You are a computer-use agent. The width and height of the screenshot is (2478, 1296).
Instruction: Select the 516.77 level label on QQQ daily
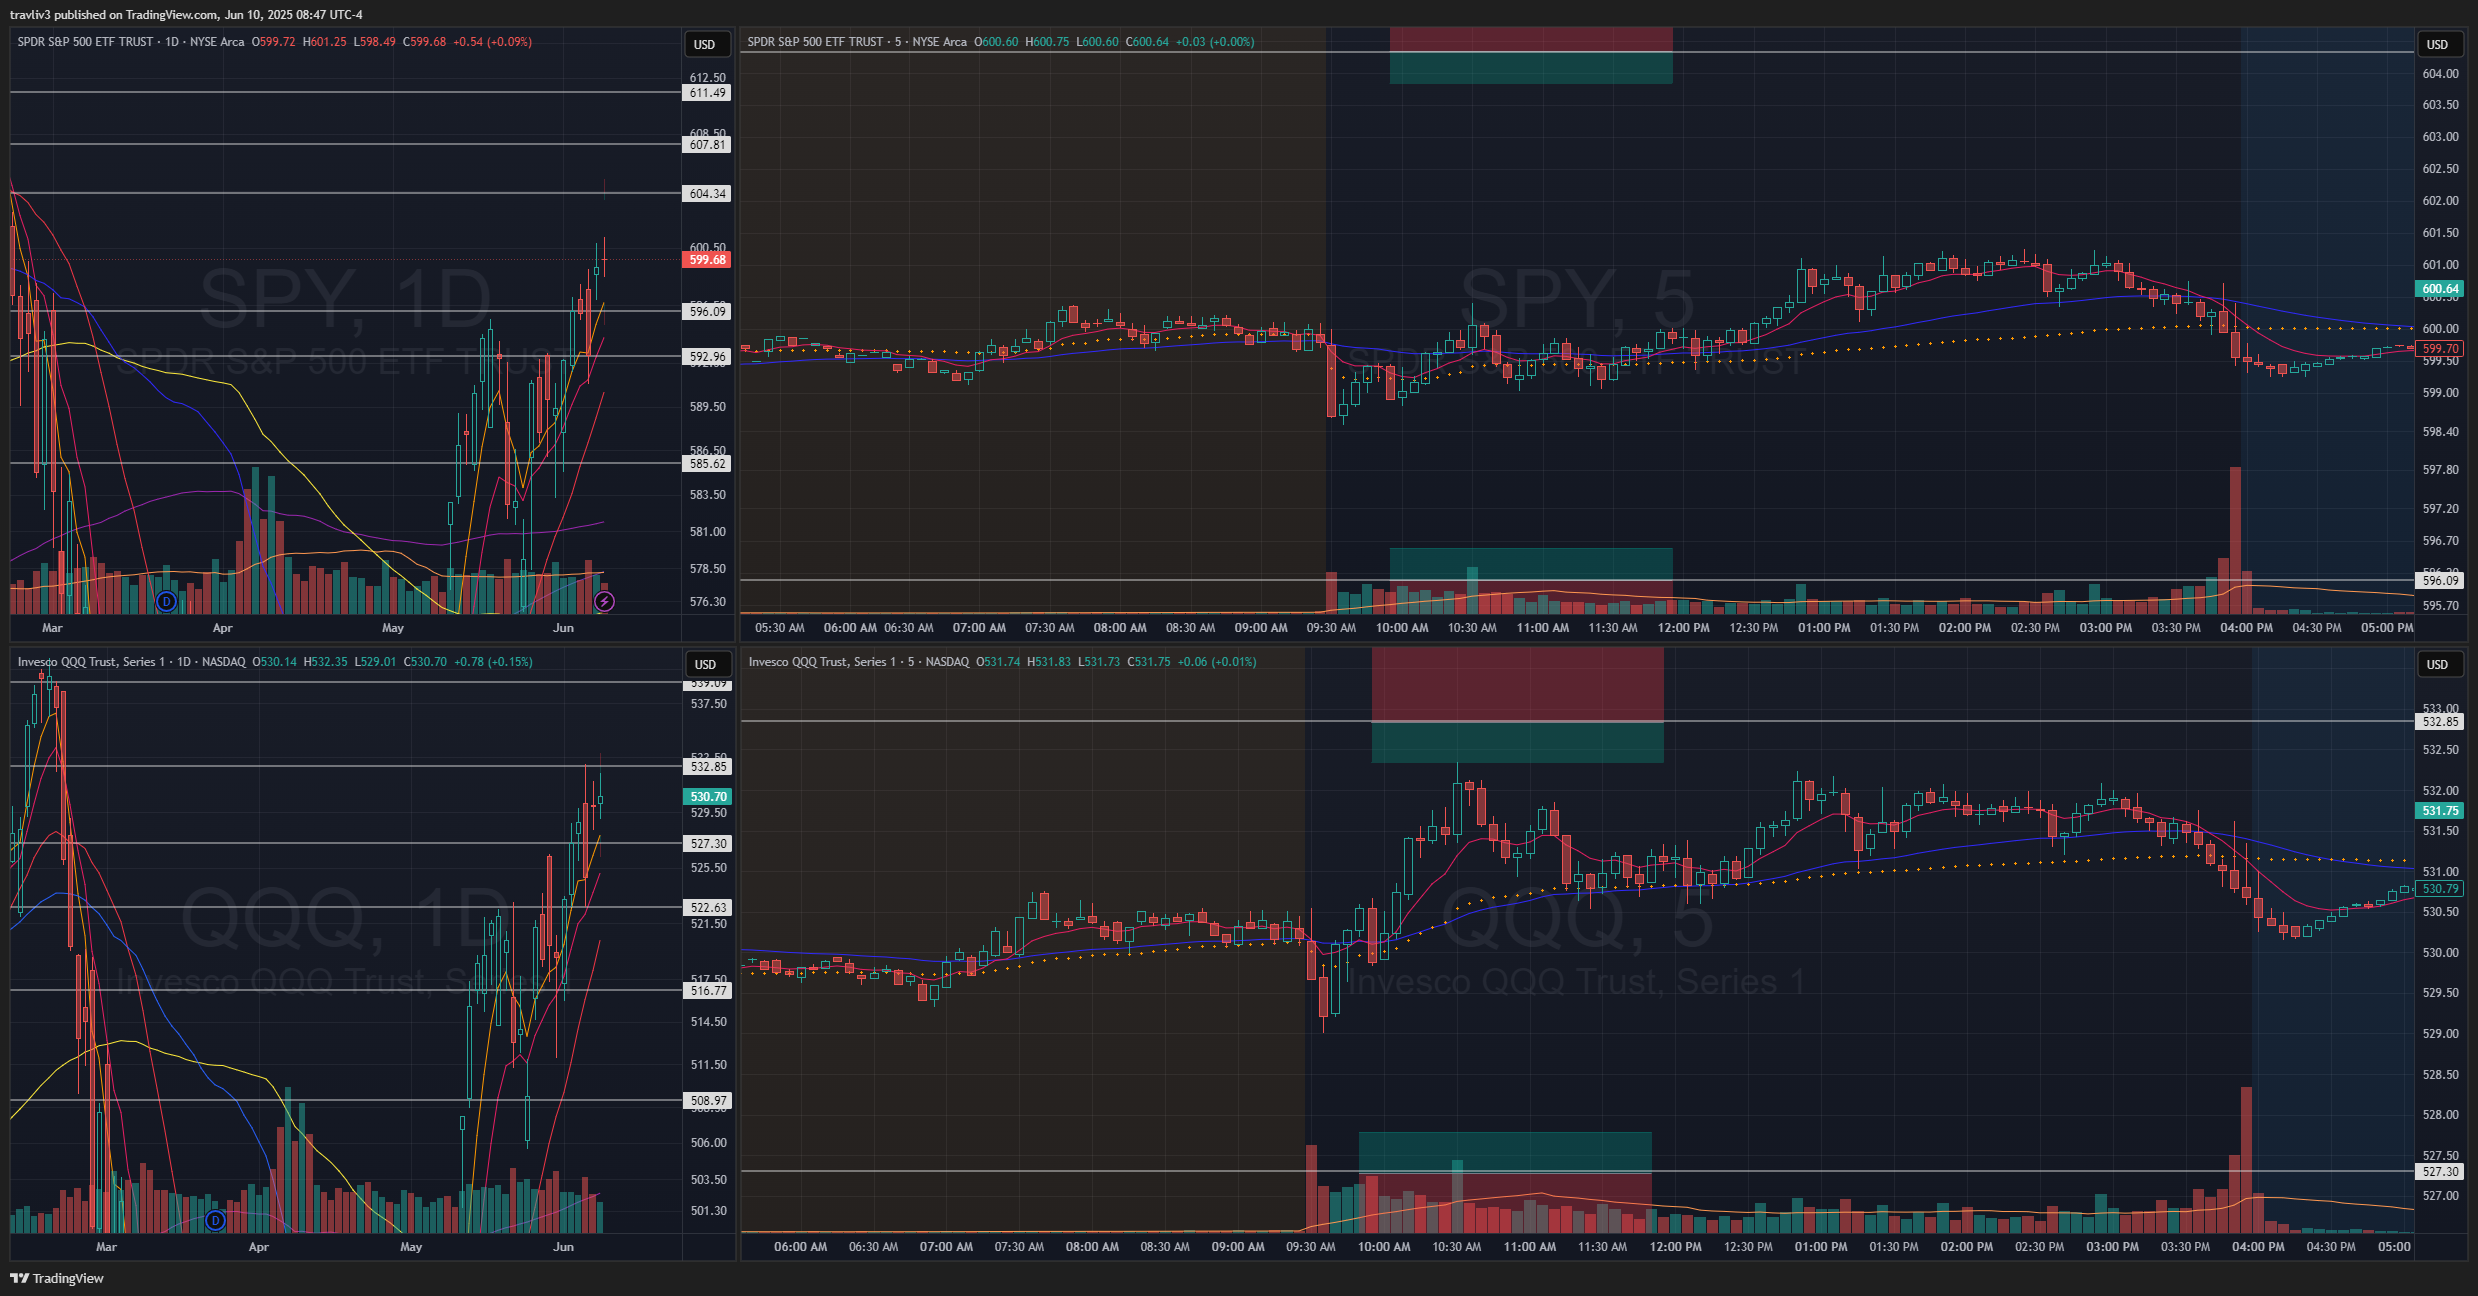pyautogui.click(x=708, y=991)
